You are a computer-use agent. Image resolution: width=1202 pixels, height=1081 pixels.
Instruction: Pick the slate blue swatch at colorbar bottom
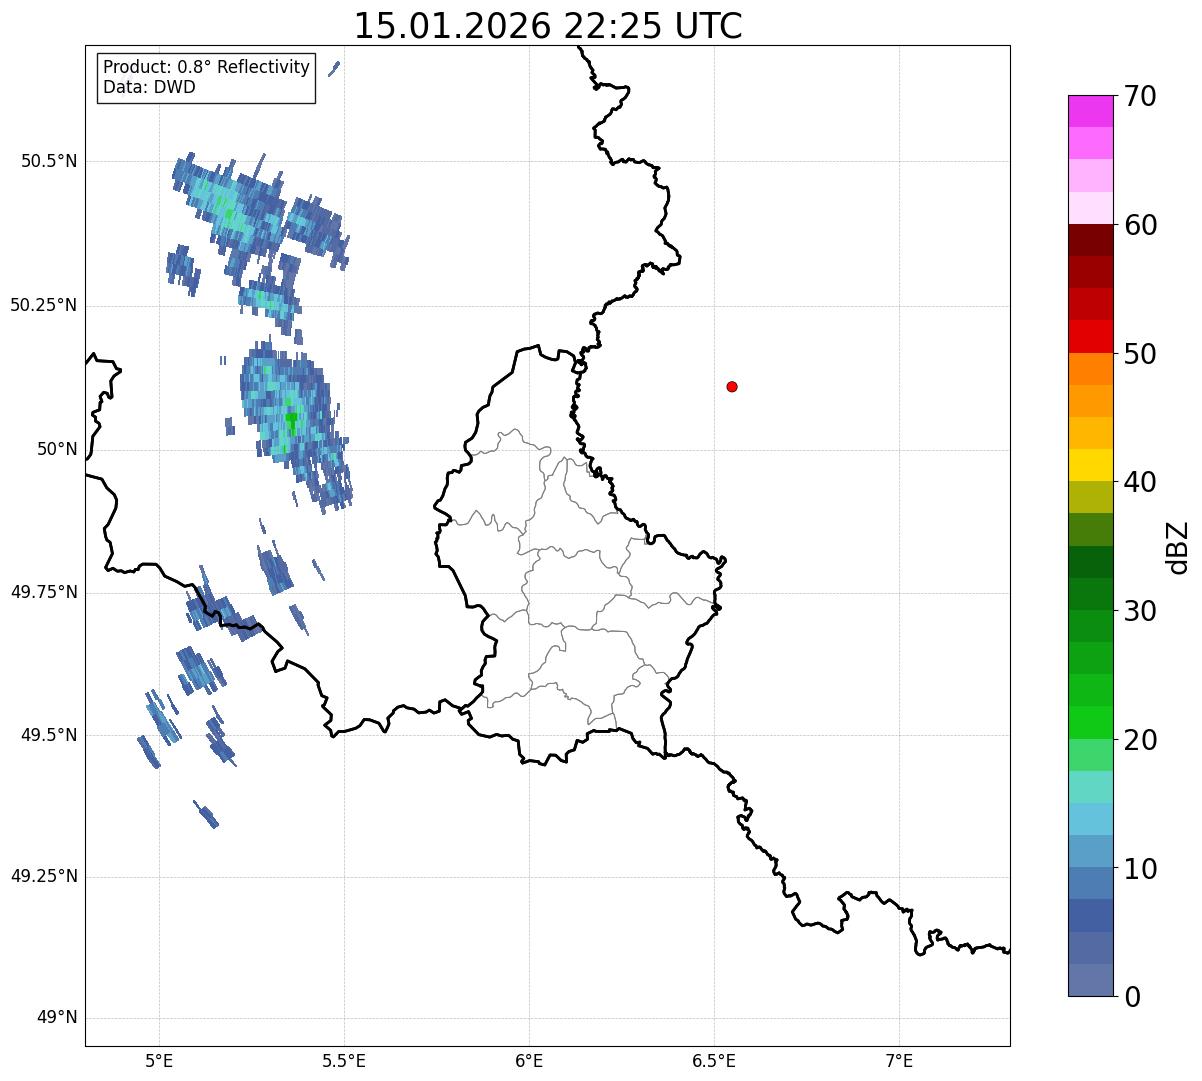coord(1090,980)
